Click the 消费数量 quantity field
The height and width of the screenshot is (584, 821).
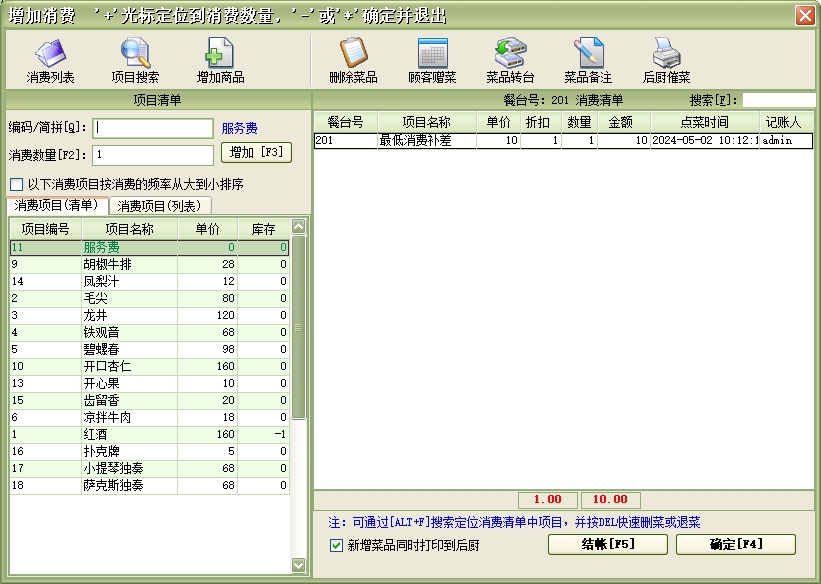point(153,155)
